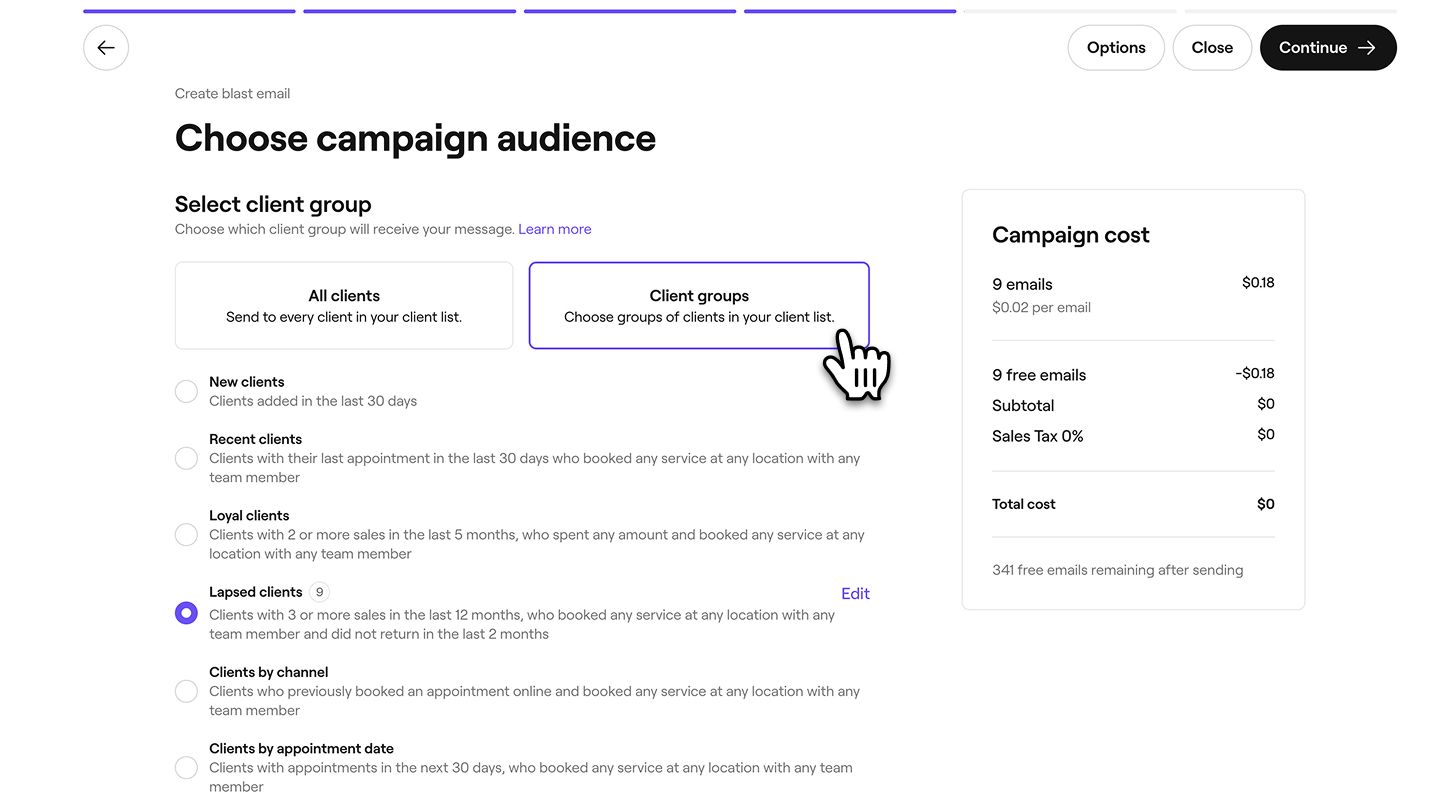Click the Total cost row
This screenshot has width=1440, height=800.
[x=1133, y=504]
